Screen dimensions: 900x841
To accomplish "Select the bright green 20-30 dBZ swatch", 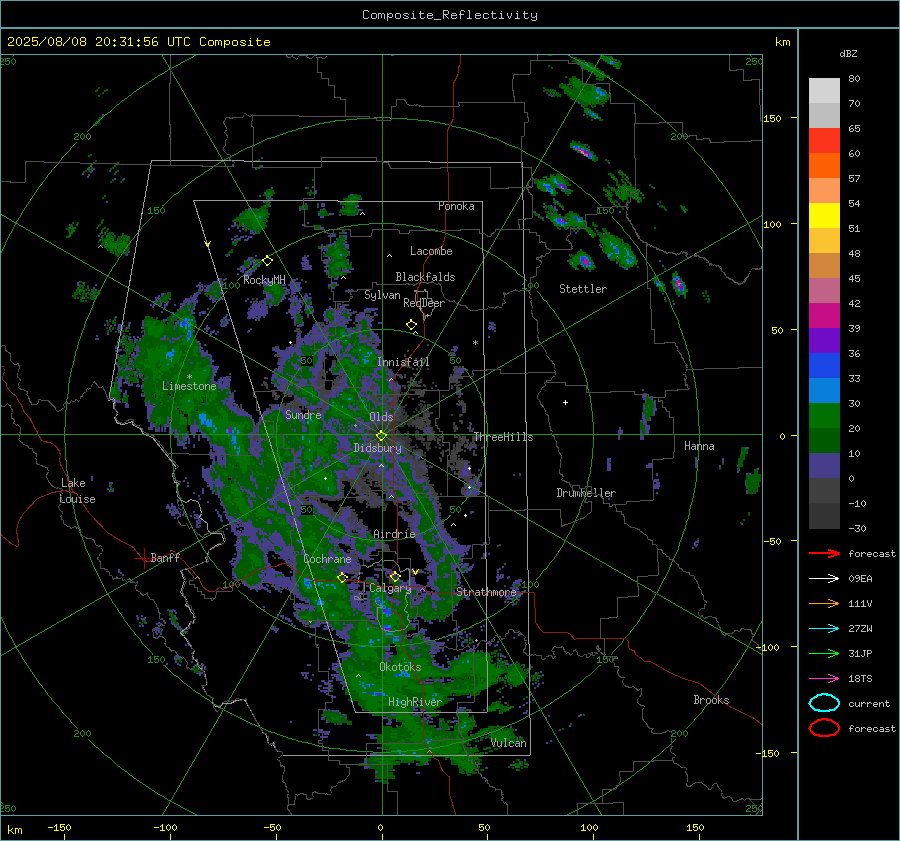I will [824, 416].
